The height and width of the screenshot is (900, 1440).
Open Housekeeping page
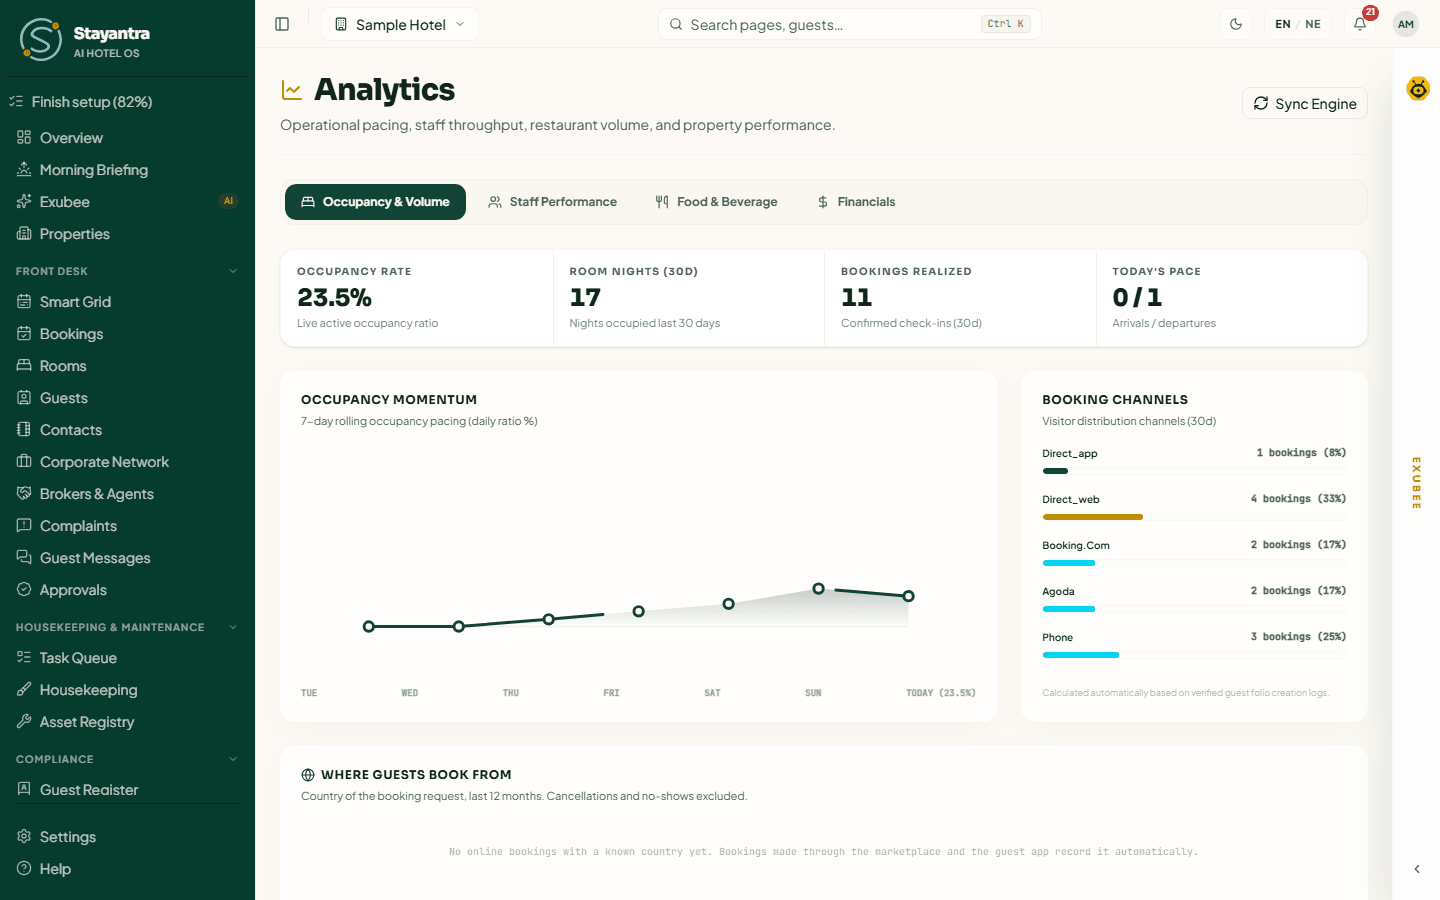click(128, 690)
